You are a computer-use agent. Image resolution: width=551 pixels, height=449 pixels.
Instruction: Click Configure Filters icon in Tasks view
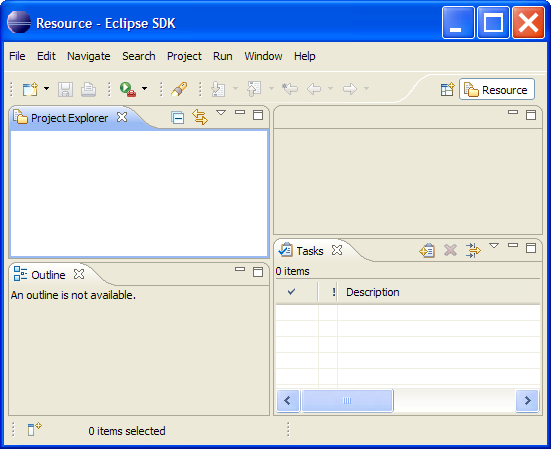click(473, 250)
